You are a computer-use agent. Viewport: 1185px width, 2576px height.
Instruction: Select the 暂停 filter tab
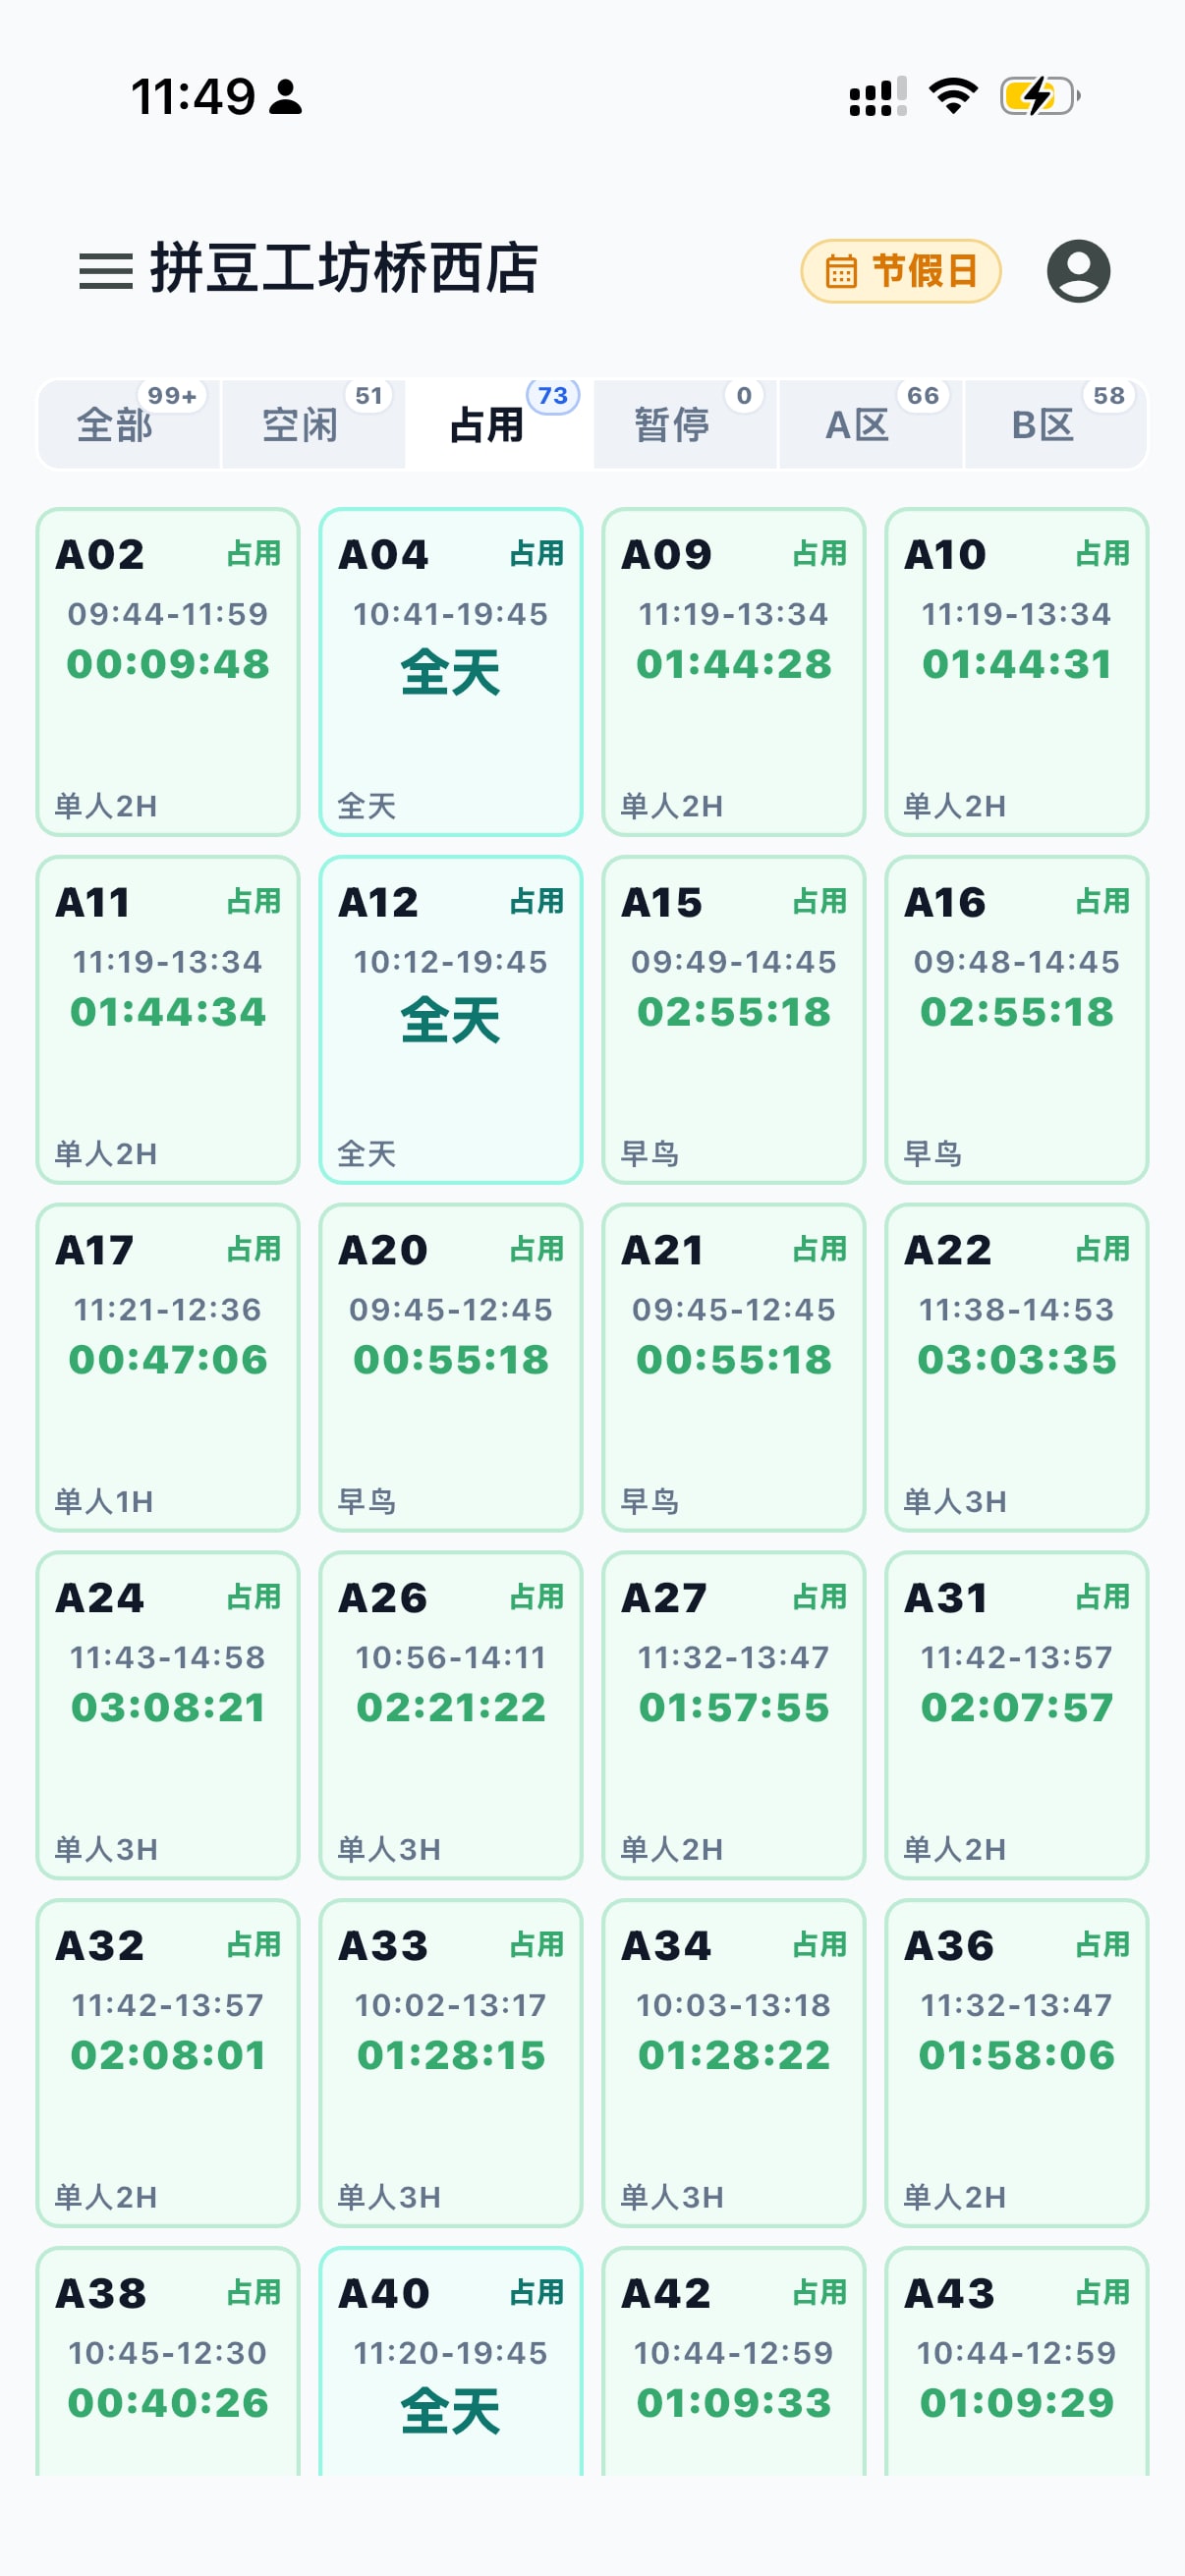pos(685,424)
